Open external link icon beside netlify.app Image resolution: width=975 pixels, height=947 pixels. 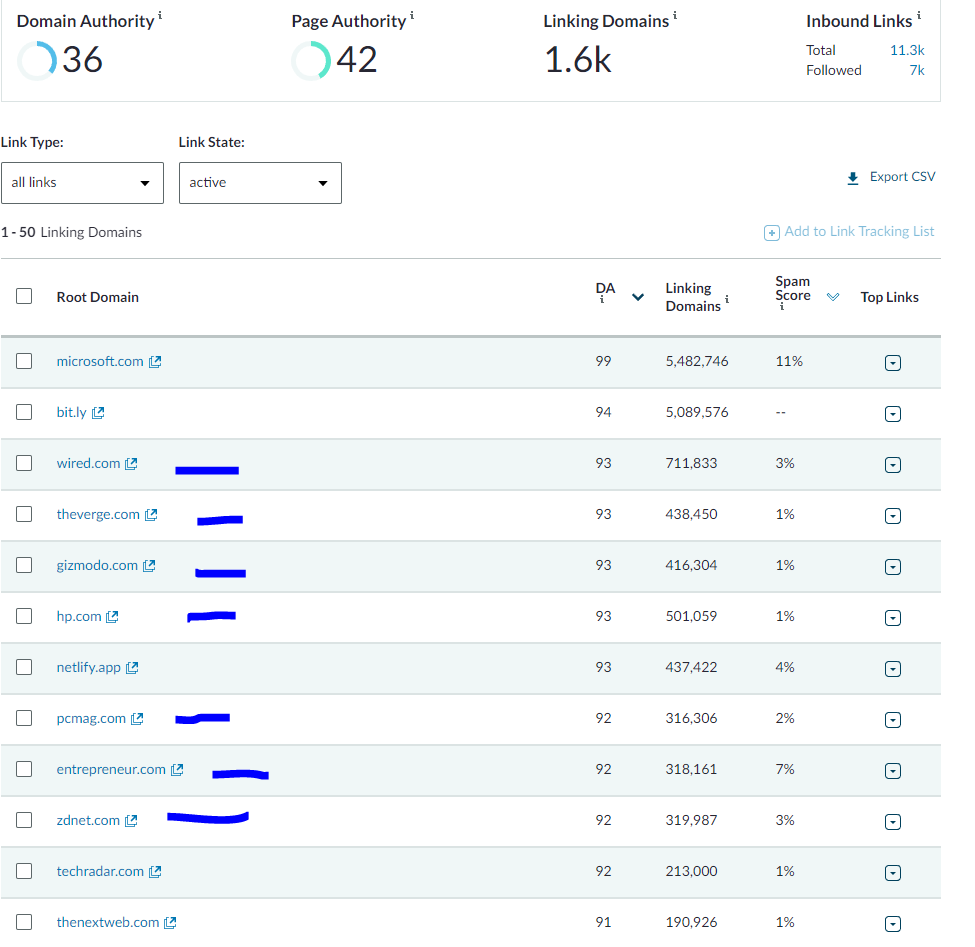pyautogui.click(x=132, y=668)
